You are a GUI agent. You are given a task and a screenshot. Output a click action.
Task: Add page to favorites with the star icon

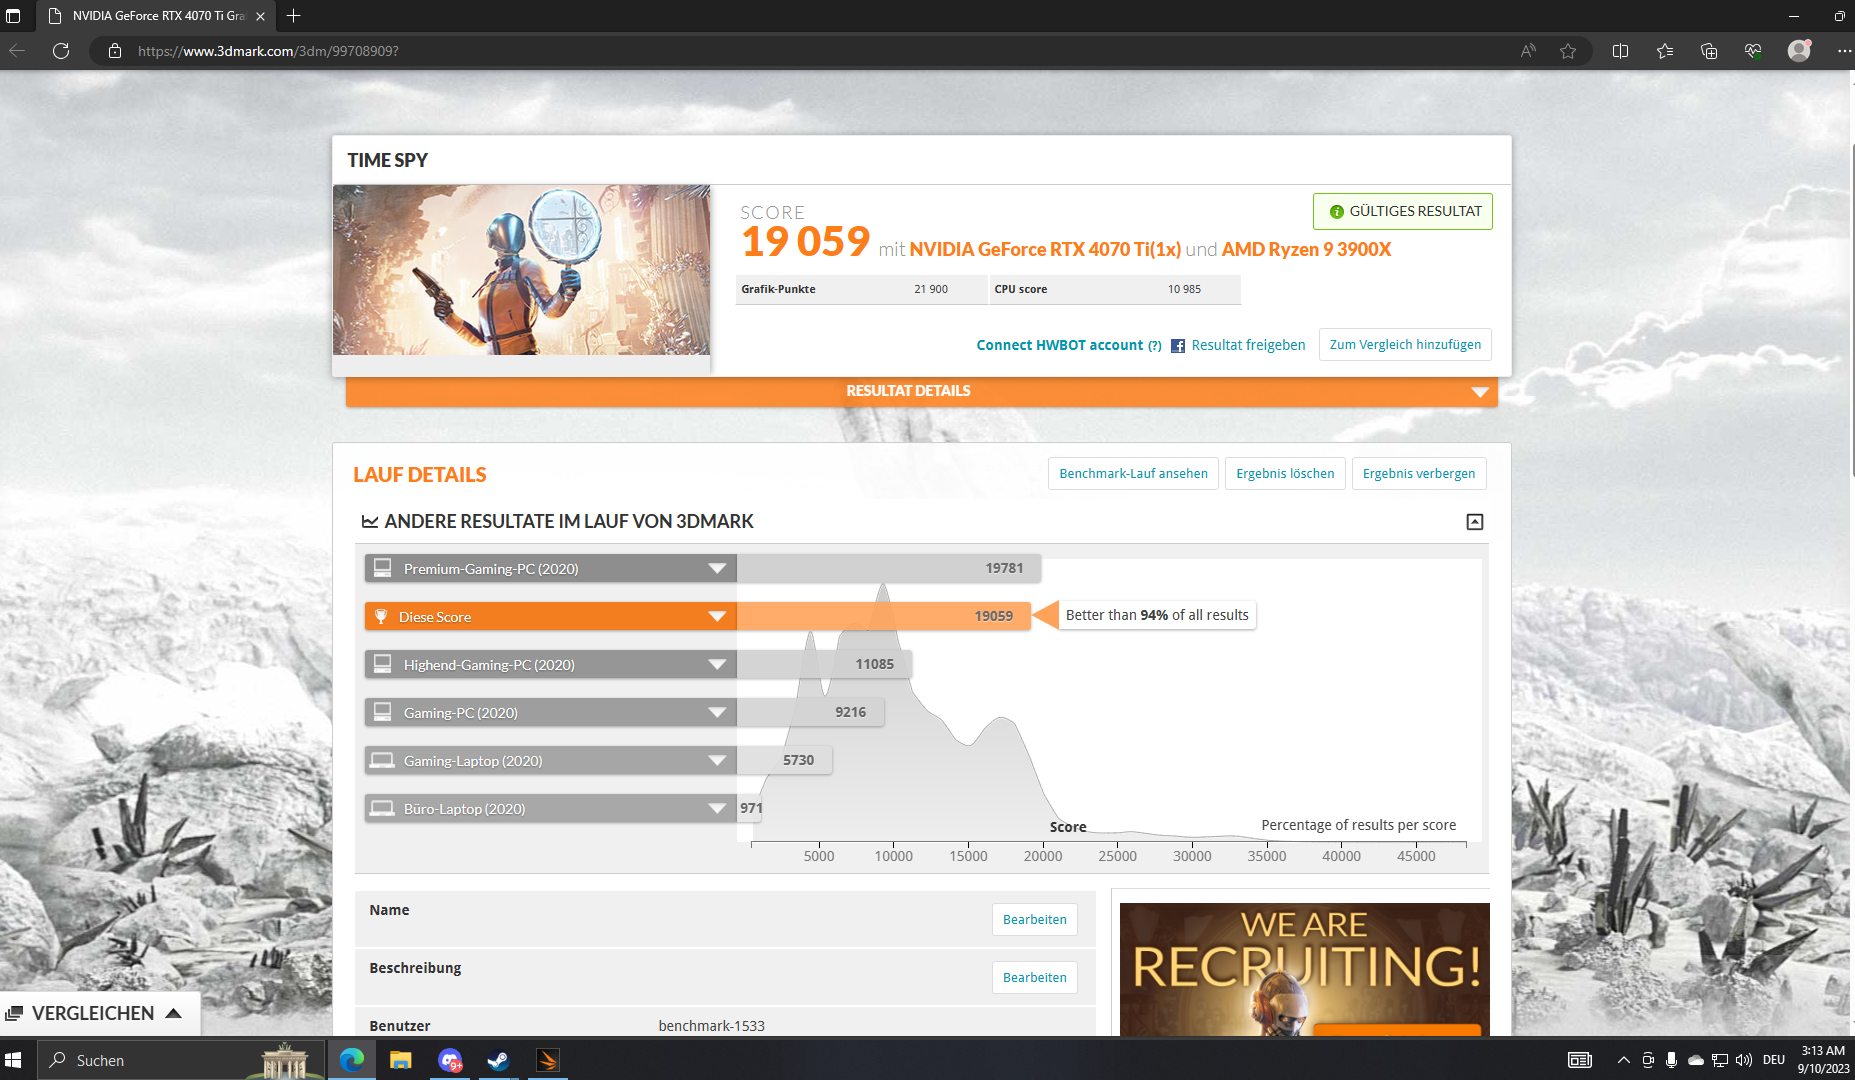(x=1568, y=51)
